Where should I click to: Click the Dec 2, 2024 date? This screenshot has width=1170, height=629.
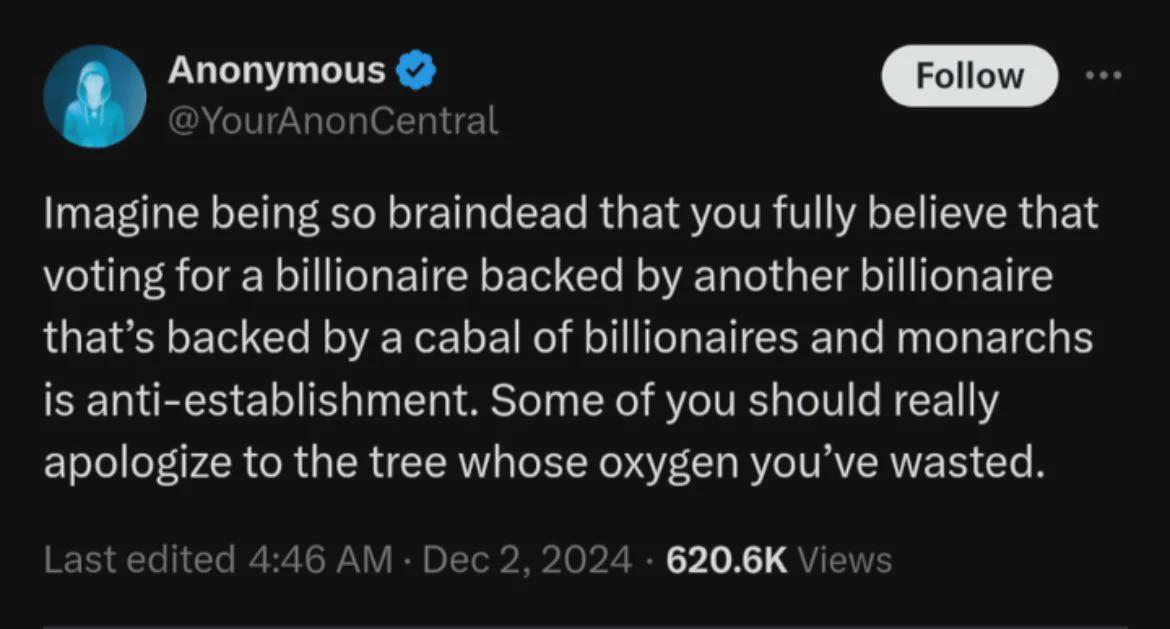pos(528,560)
